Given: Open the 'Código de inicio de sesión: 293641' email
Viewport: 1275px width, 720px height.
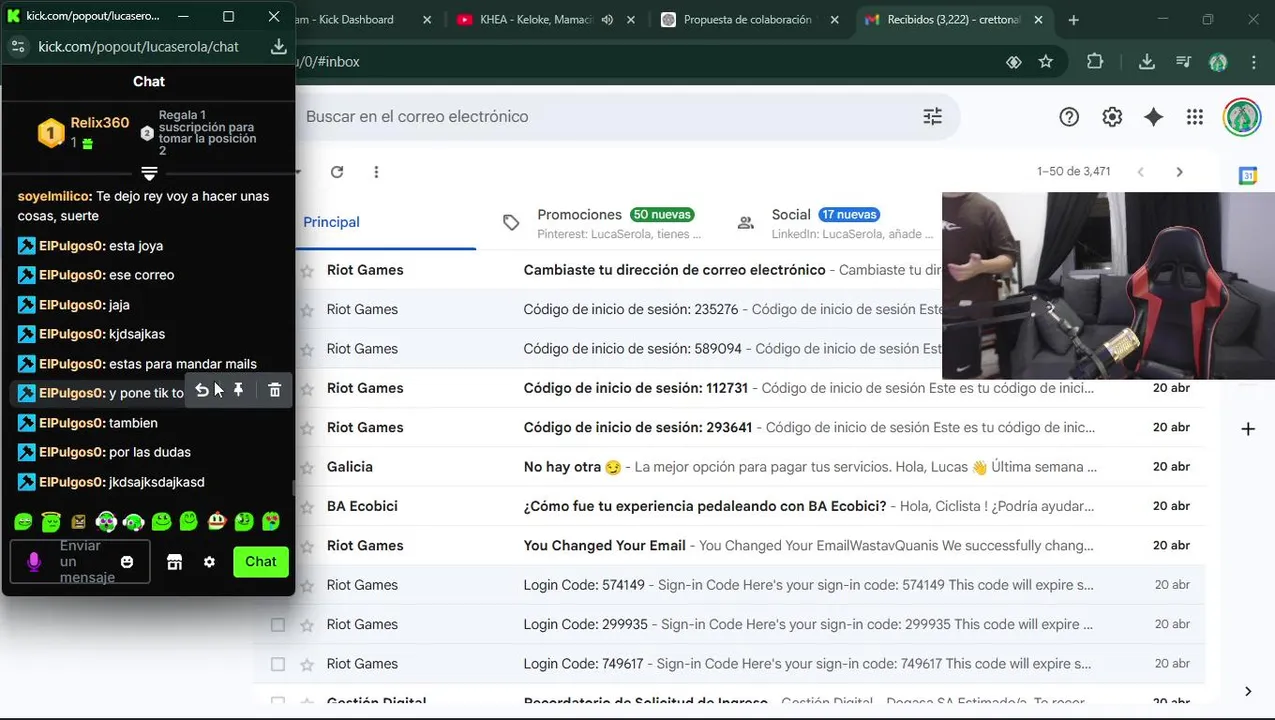Looking at the screenshot, I should 750,427.
